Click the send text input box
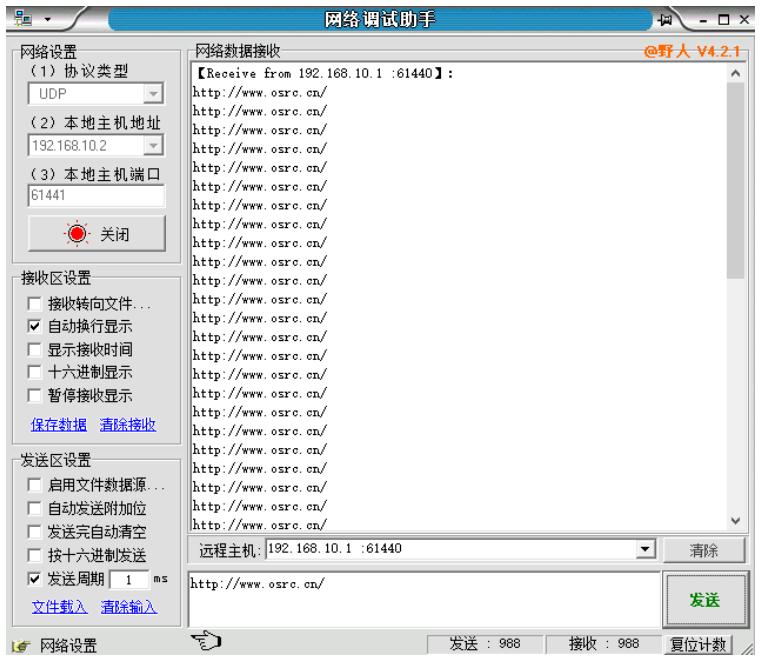The image size is (762, 660). pos(423,599)
